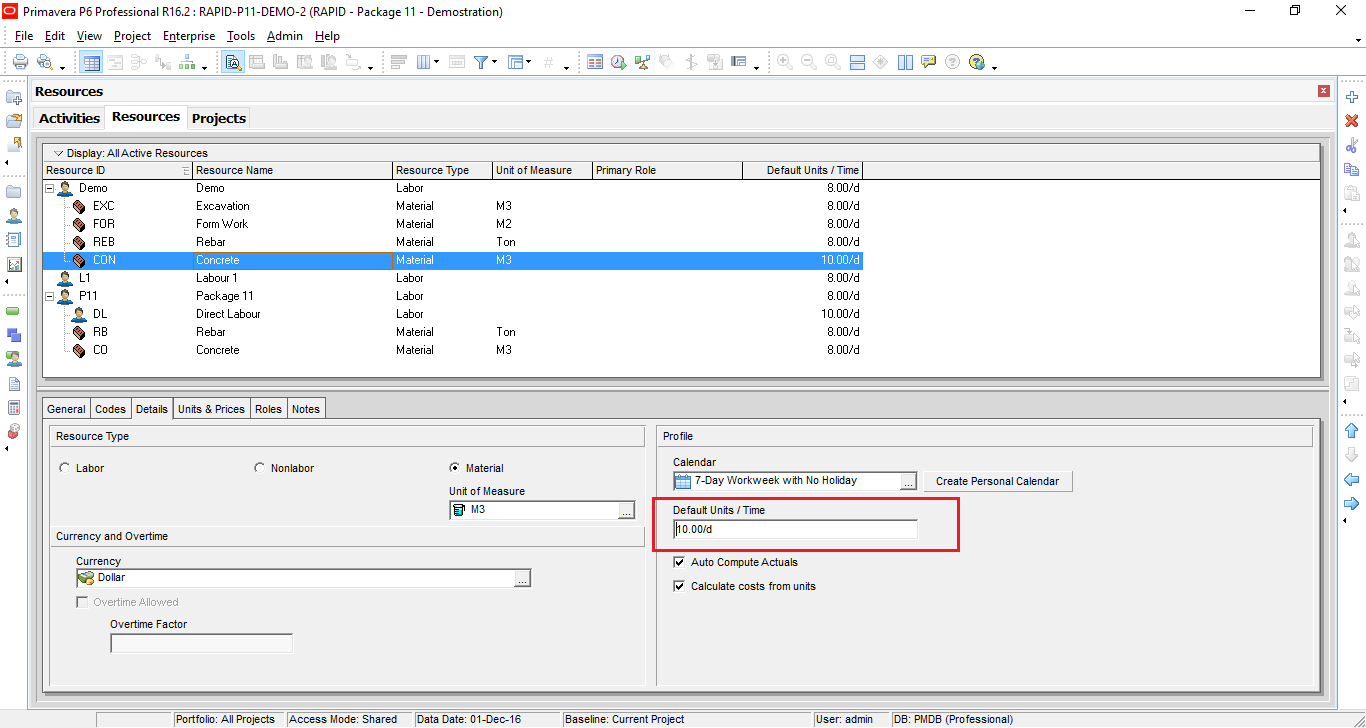The width and height of the screenshot is (1366, 728).
Task: Click the Zoom In magnifier icon
Action: (x=784, y=61)
